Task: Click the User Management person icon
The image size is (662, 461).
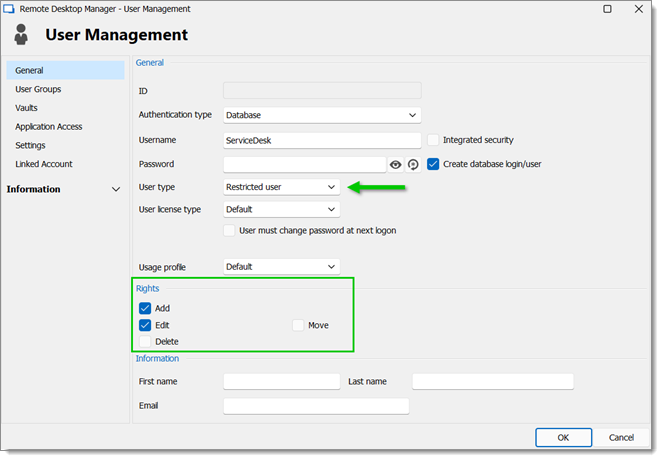Action: tap(21, 35)
